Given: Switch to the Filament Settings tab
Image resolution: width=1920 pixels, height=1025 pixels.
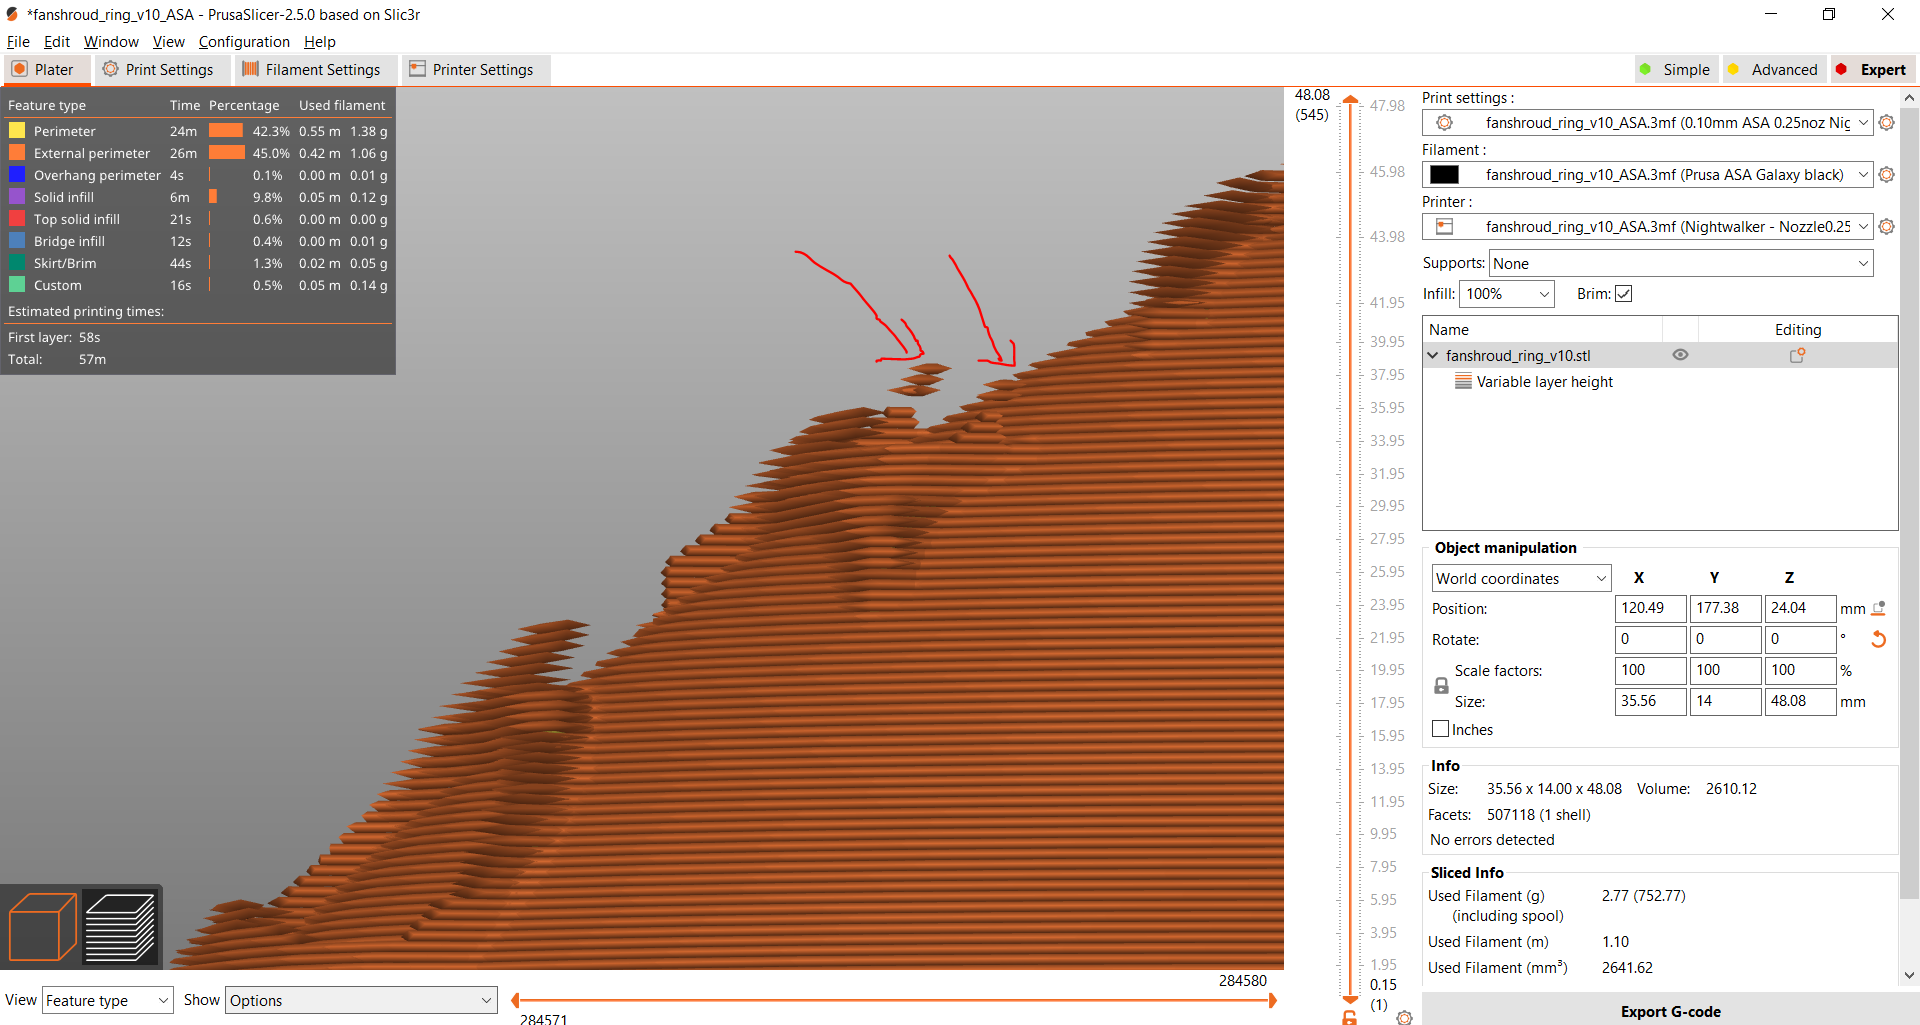Looking at the screenshot, I should (x=314, y=69).
